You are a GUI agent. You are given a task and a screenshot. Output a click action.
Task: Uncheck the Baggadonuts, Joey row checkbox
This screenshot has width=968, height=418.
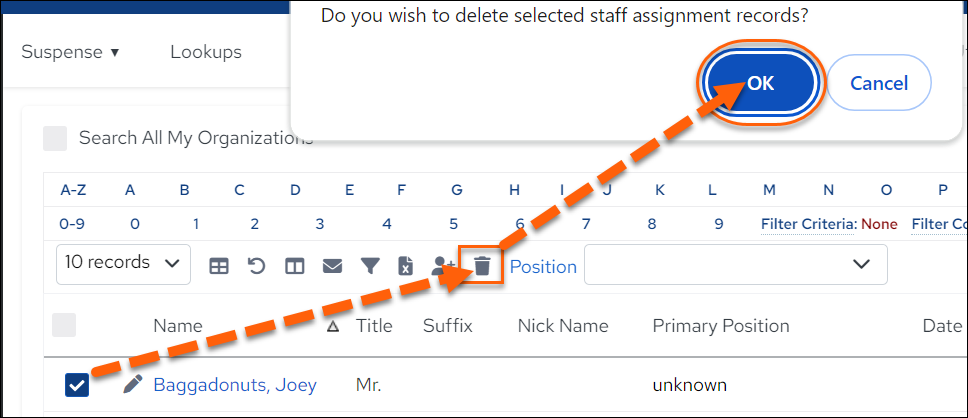[77, 385]
